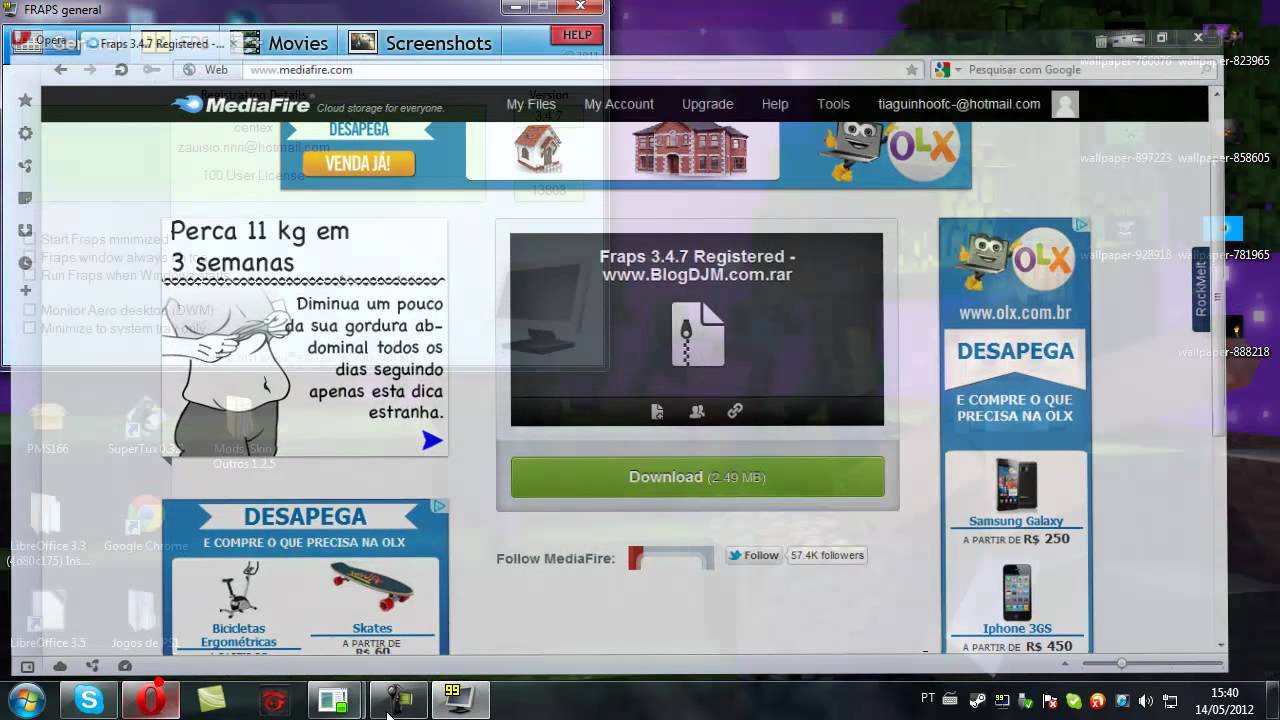Click the Opera taskbar icon
This screenshot has width=1280, height=720.
coord(151,700)
